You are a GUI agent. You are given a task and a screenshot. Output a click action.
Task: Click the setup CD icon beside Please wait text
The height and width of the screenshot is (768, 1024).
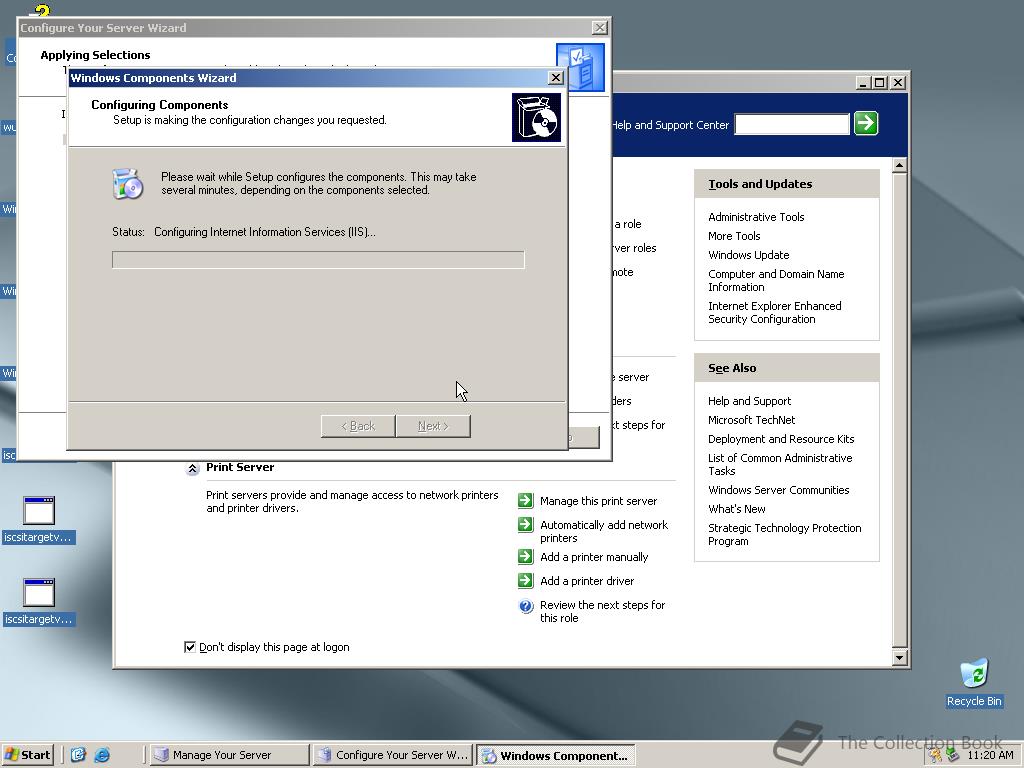pyautogui.click(x=128, y=184)
